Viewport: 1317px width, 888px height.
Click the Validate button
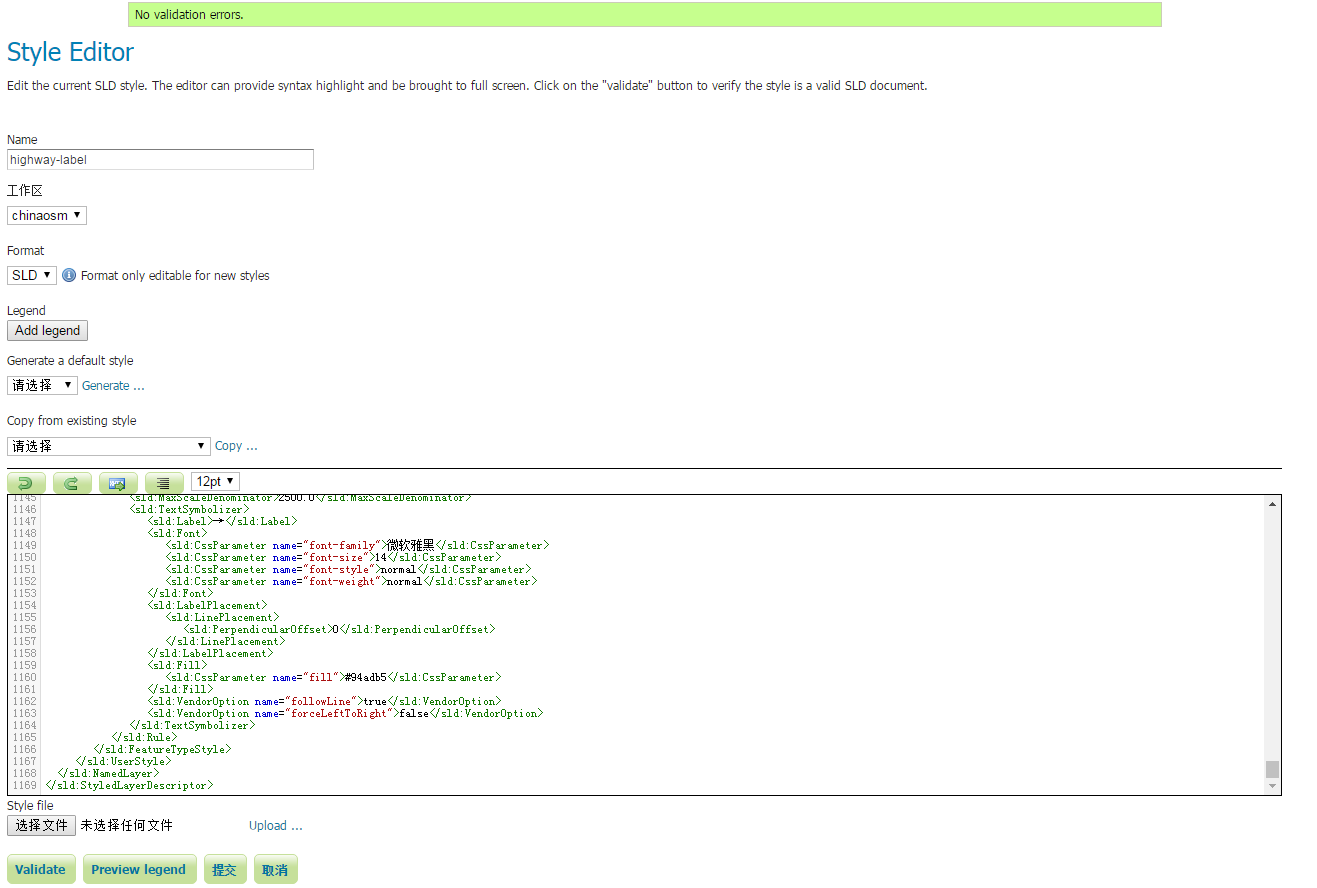(x=41, y=869)
